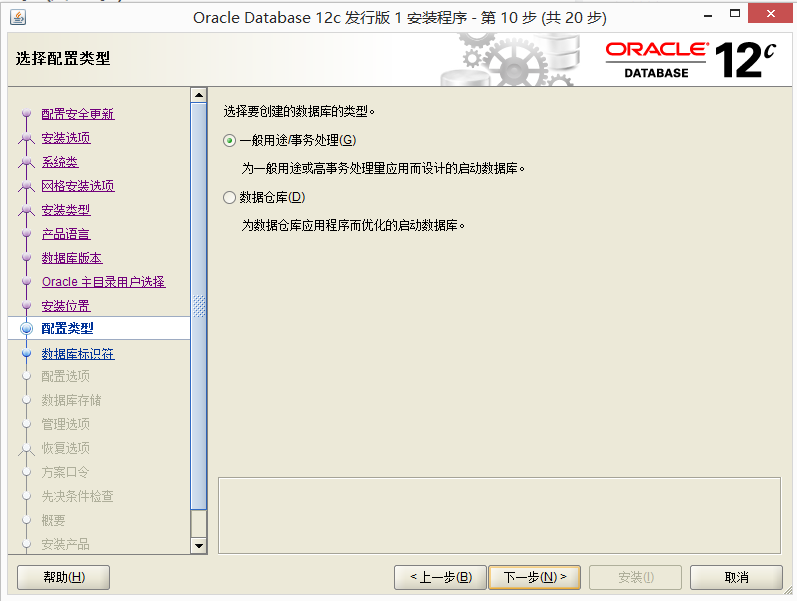This screenshot has width=797, height=601.
Task: Click the greyed 恢复选项 step text
Action: (x=66, y=448)
